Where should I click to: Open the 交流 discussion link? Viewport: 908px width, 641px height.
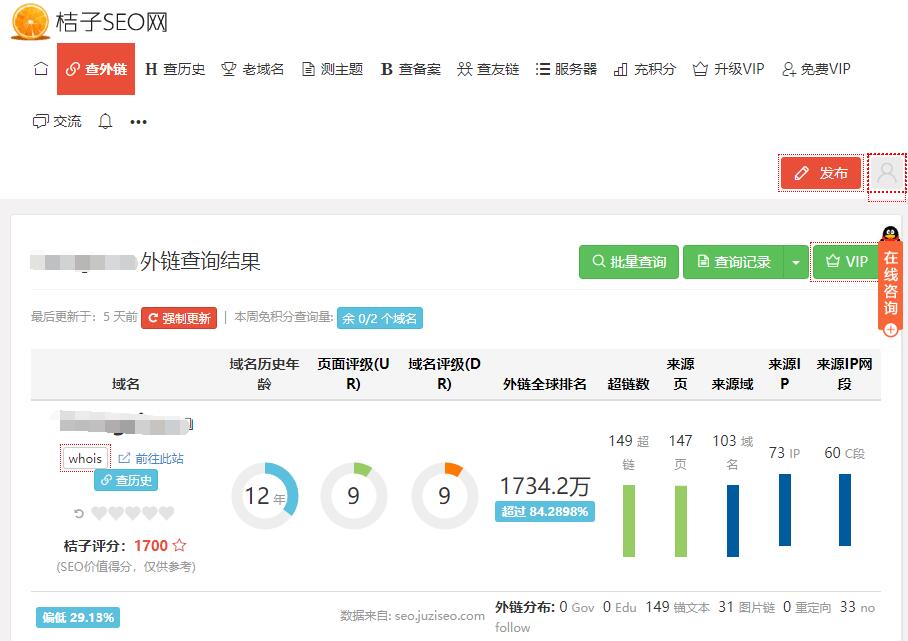[57, 121]
